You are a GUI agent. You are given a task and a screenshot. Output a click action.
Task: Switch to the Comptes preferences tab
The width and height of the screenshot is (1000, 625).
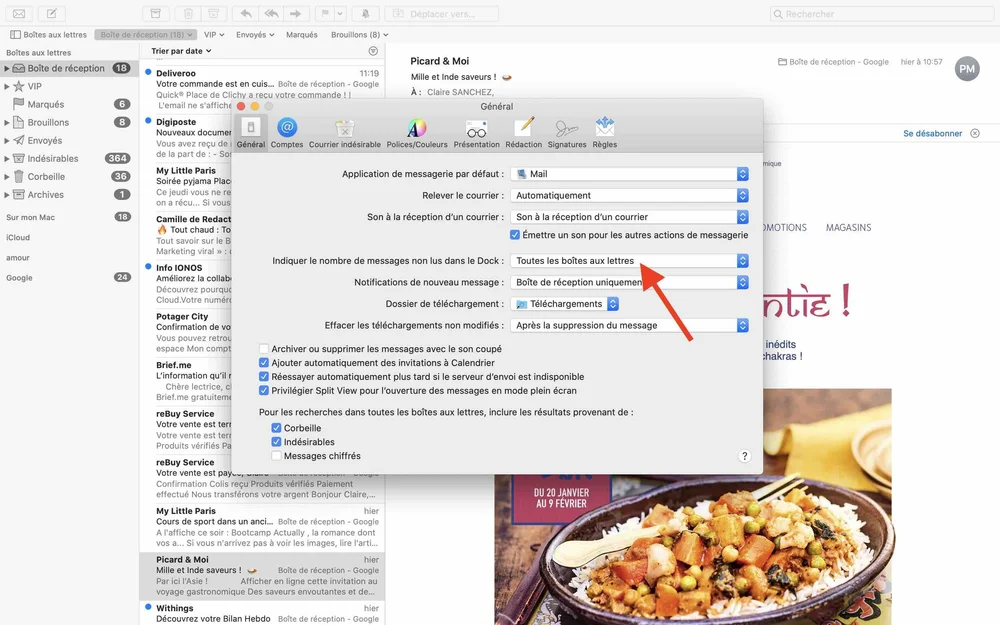[287, 133]
